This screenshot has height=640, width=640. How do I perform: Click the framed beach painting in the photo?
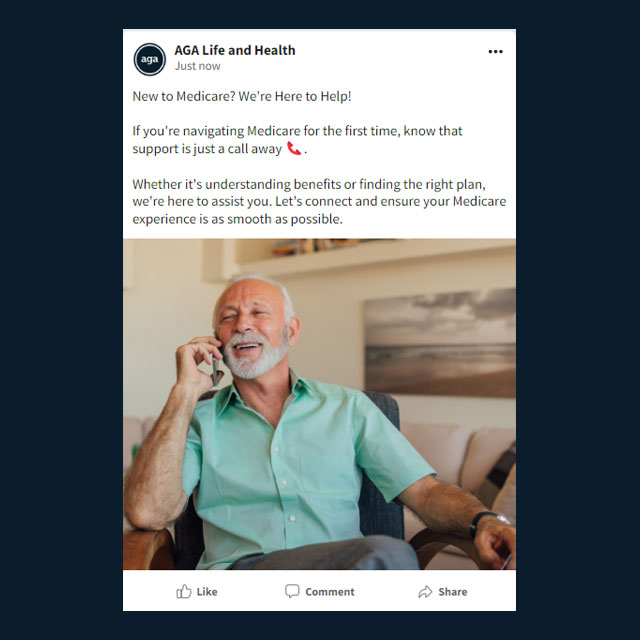click(x=439, y=344)
